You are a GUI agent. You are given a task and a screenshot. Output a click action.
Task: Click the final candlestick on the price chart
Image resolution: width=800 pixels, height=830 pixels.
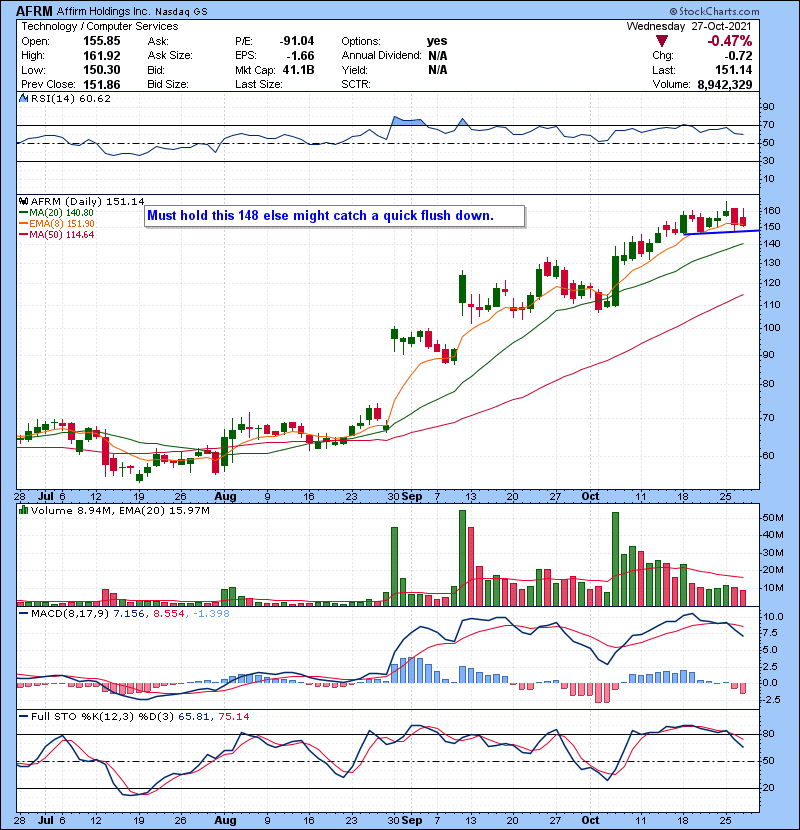coord(743,219)
